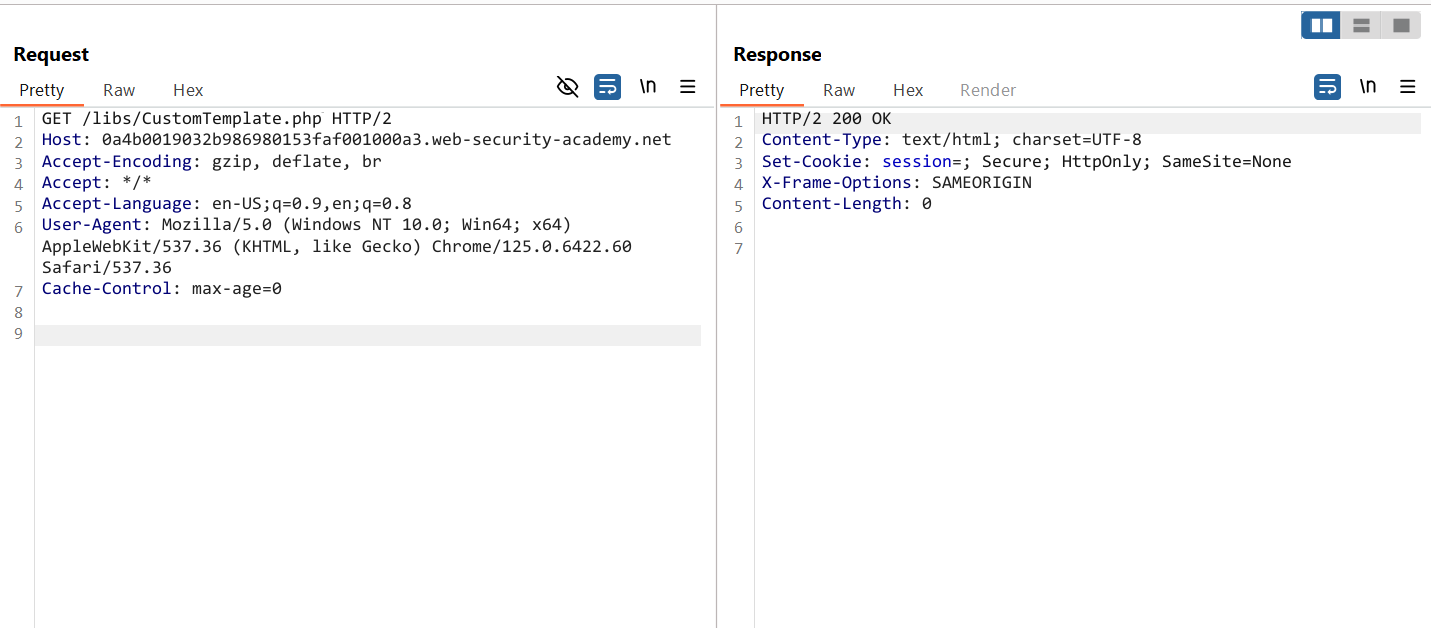
Task: Click the Content-Length header in the response
Action: [846, 204]
